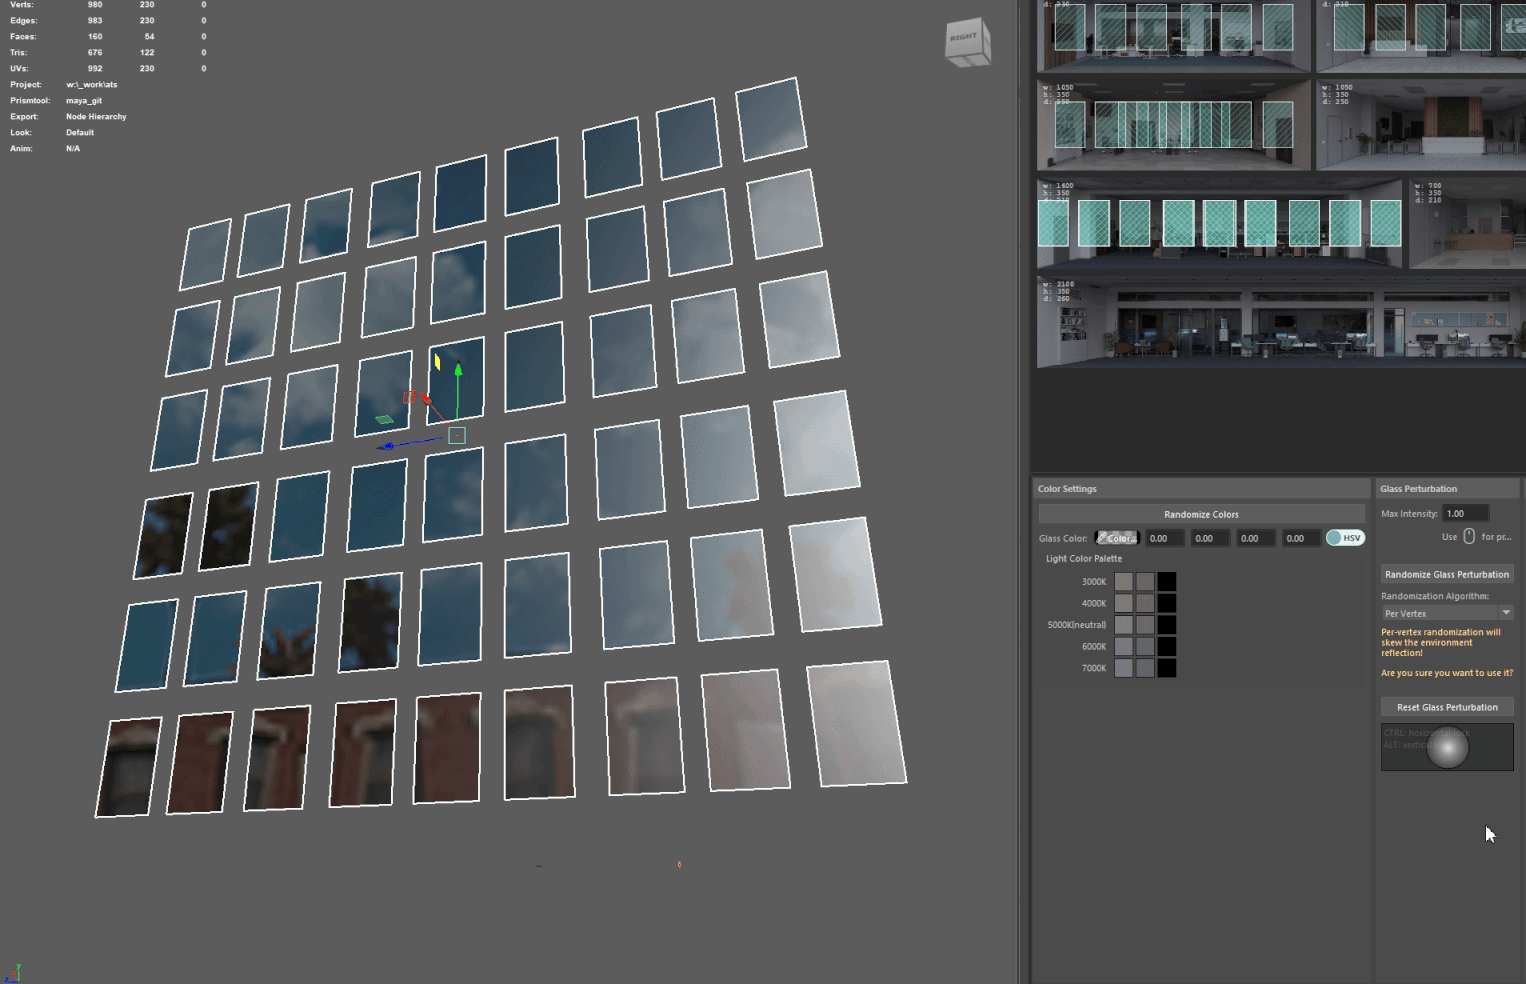Click the Color Settings panel header
The image size is (1526, 984).
[1201, 489]
